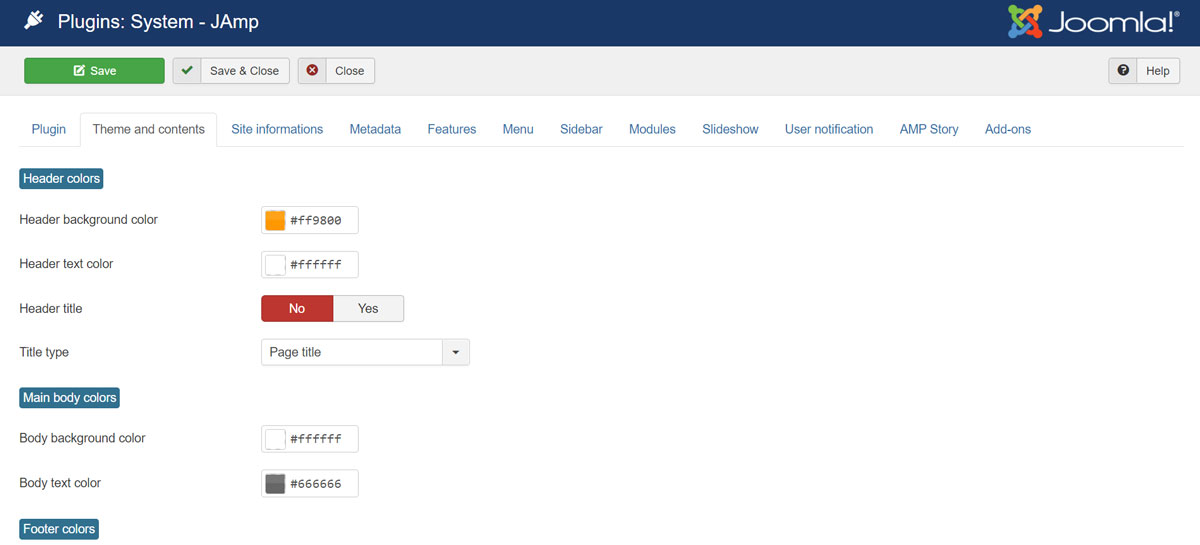Click the Header colors section label

(x=61, y=179)
